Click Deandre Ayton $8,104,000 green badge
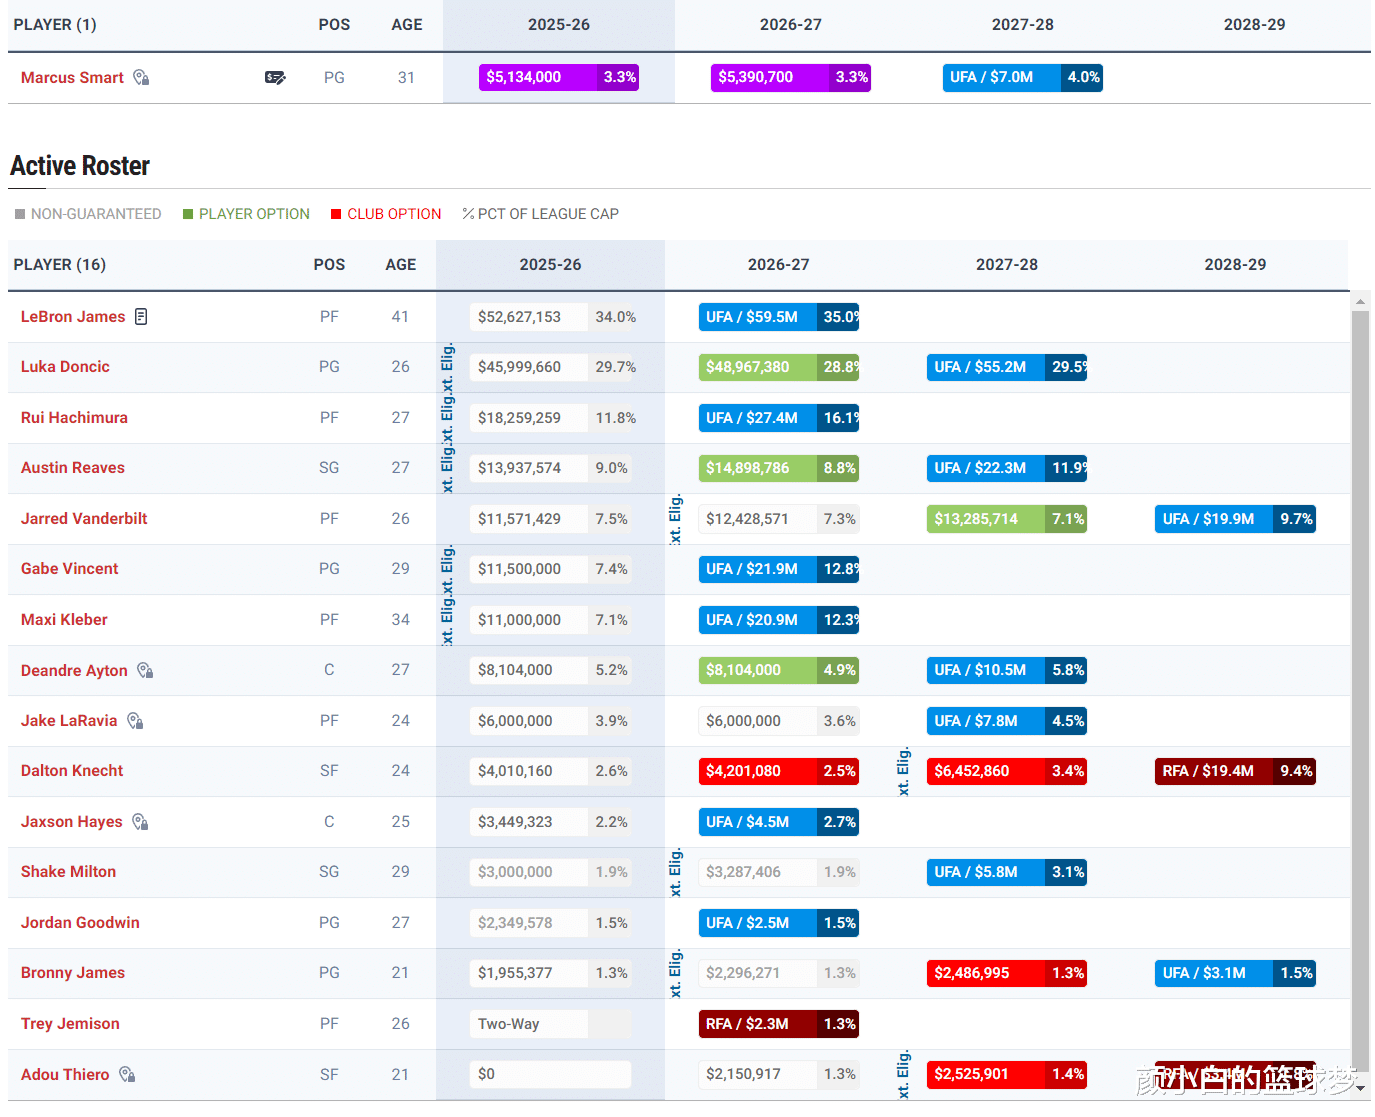This screenshot has height=1117, width=1375. coord(778,670)
